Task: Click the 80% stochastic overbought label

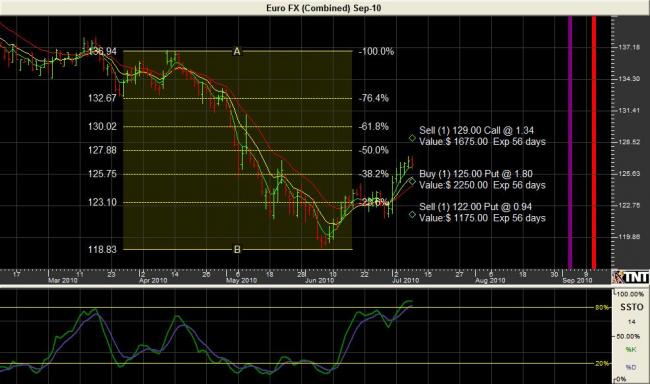Action: [x=602, y=308]
